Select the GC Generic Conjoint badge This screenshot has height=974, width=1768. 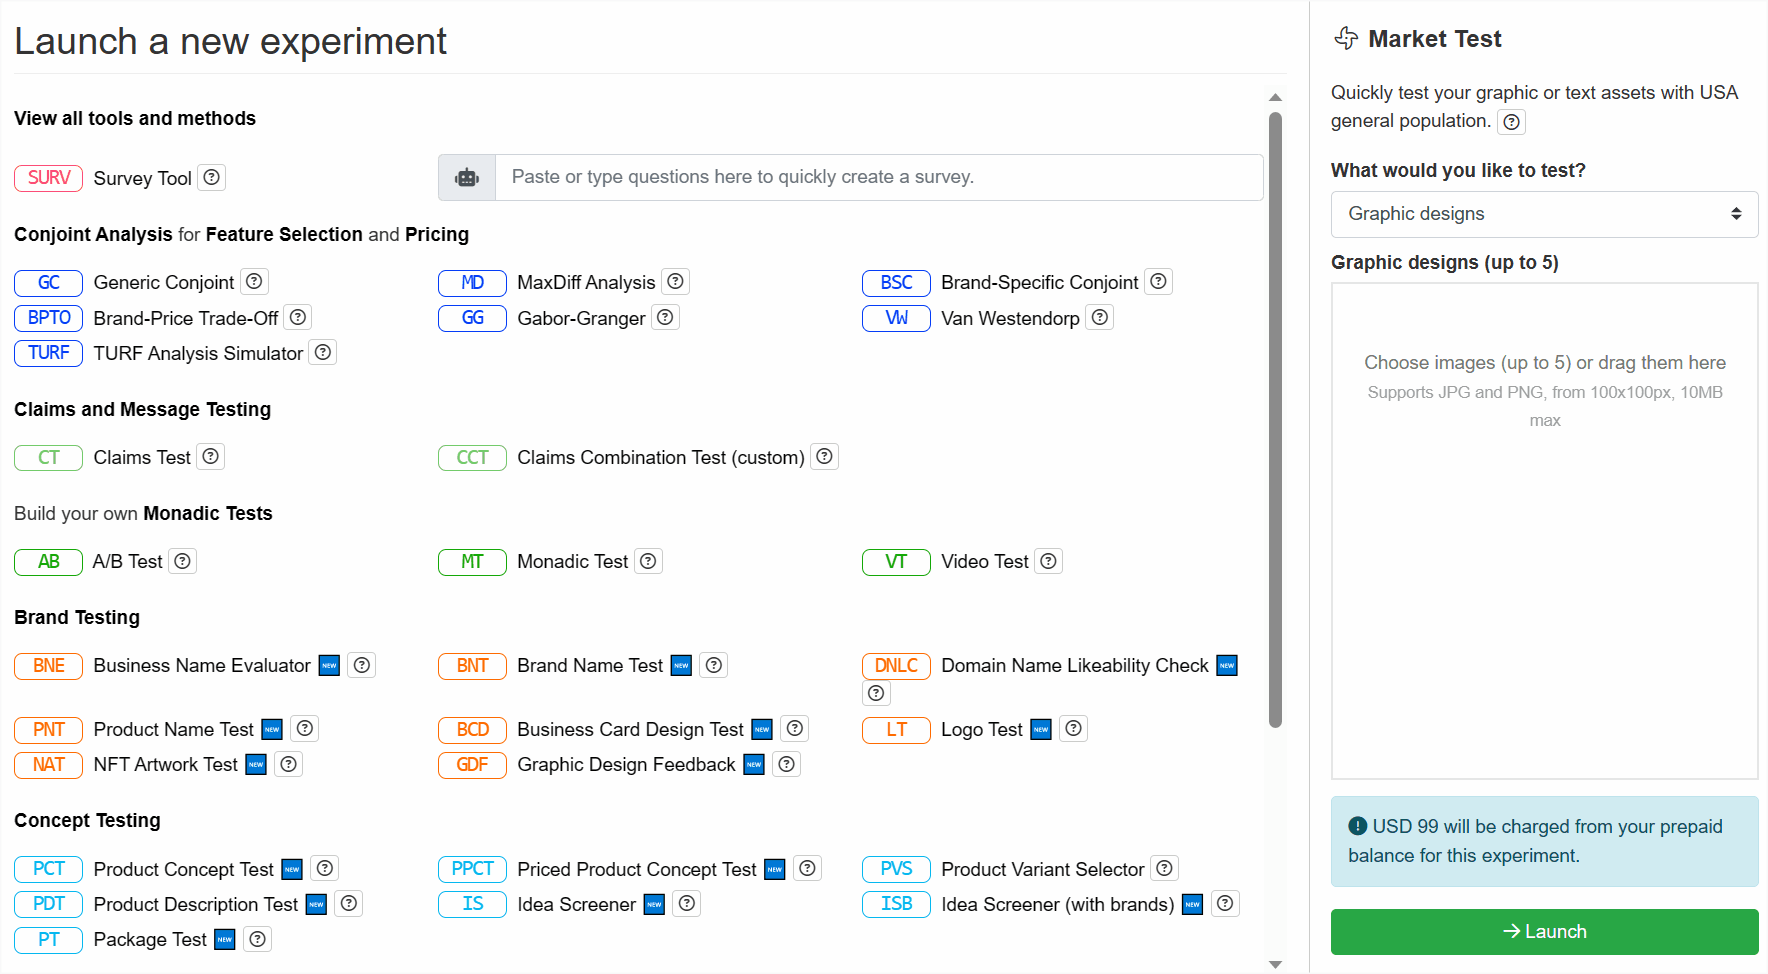[48, 282]
